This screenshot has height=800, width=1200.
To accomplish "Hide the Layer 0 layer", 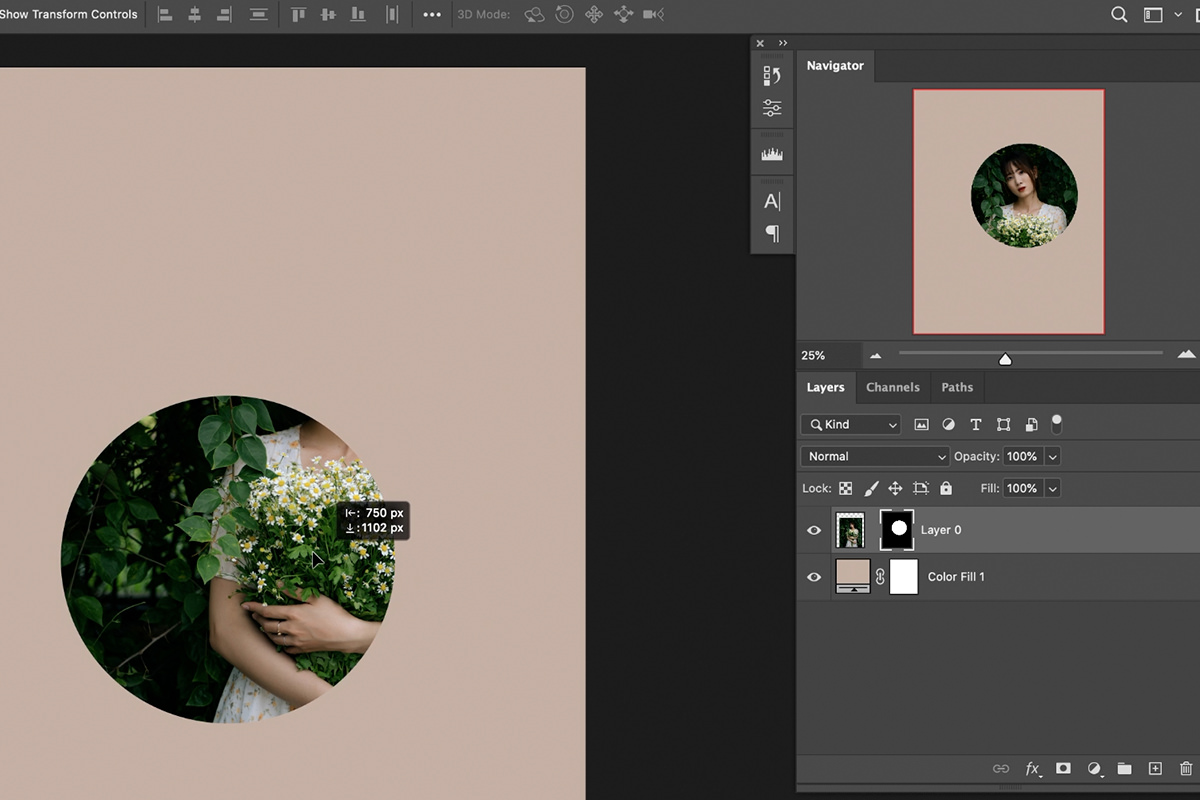I will coord(814,530).
